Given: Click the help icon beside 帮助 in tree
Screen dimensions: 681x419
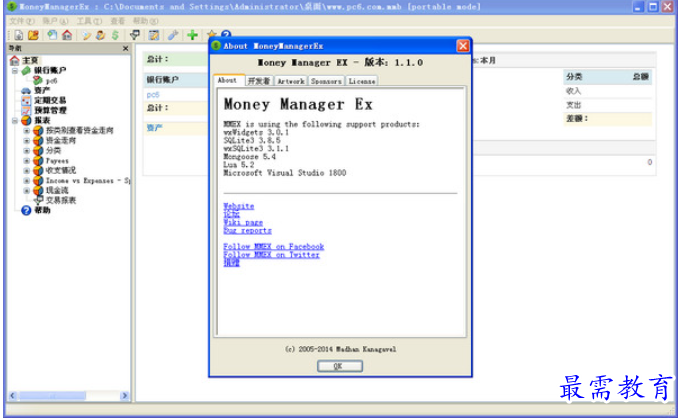Looking at the screenshot, I should (26, 211).
